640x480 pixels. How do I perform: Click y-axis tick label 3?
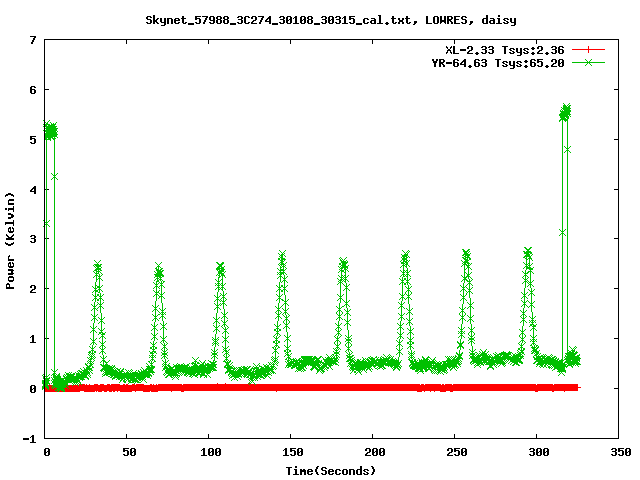pyautogui.click(x=33, y=239)
